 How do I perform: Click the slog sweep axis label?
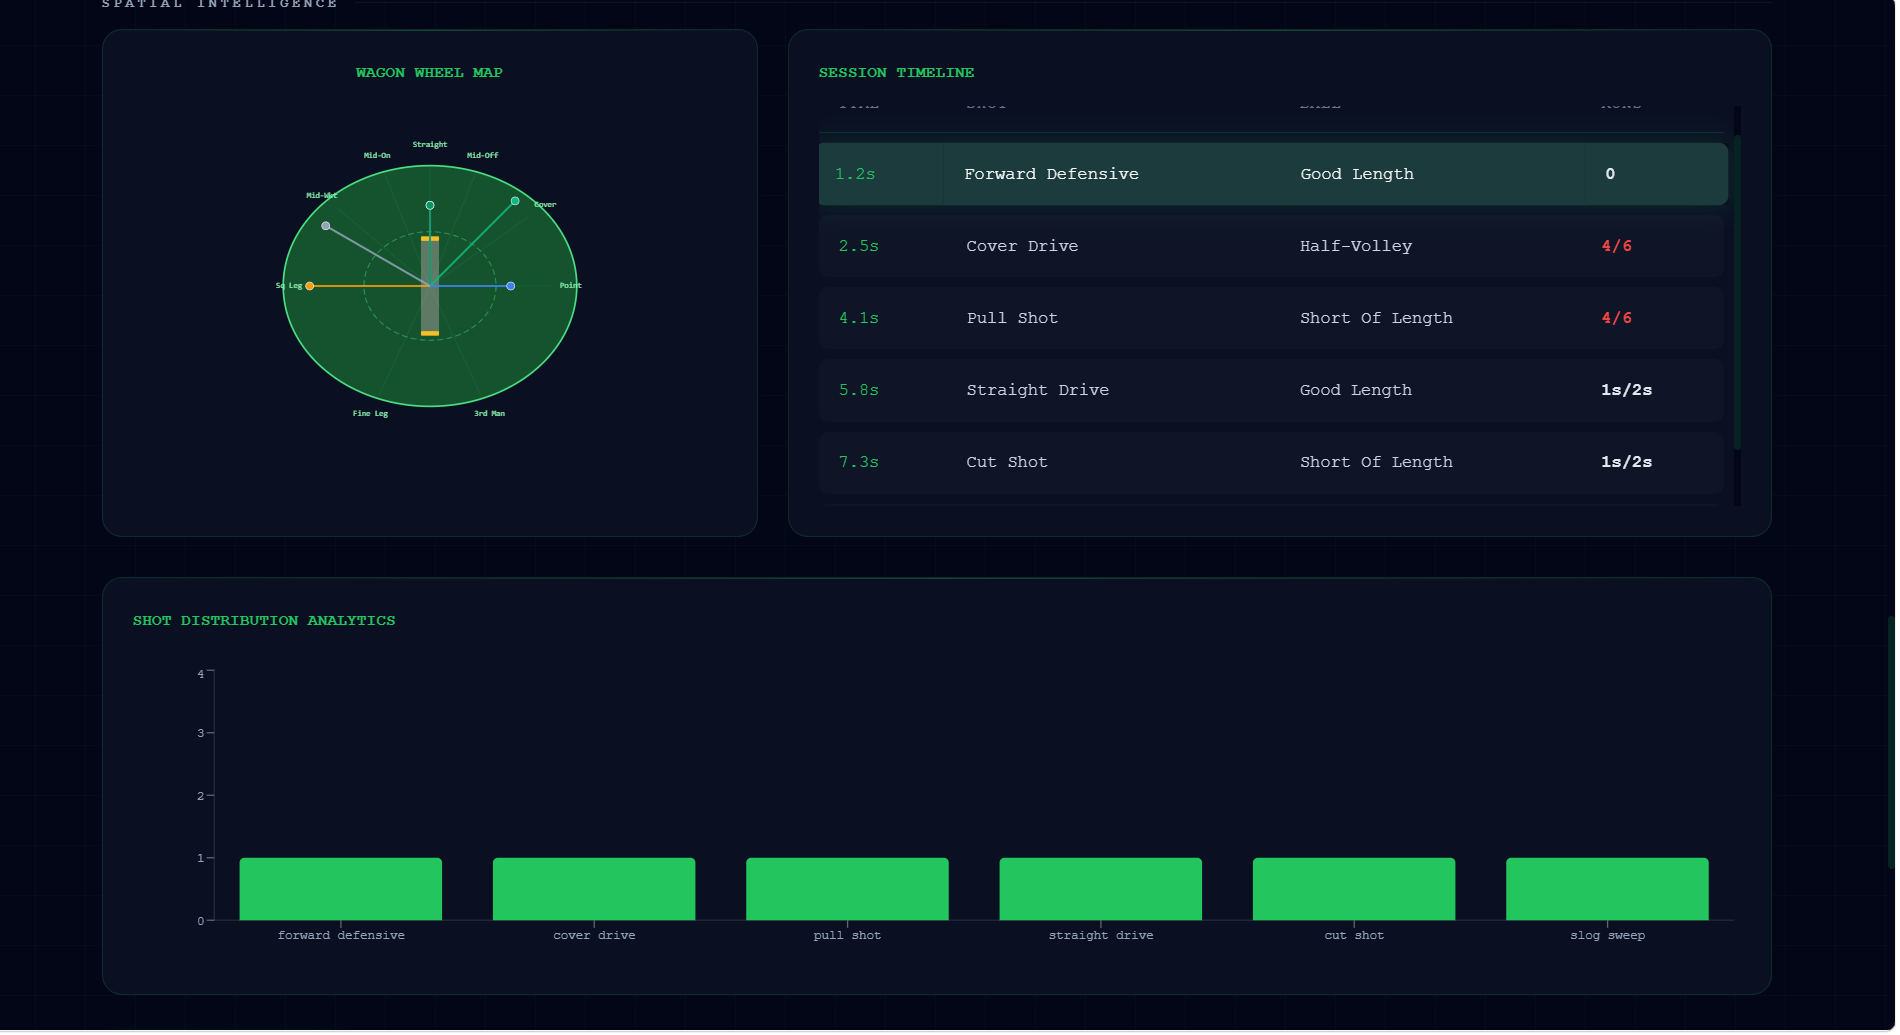tap(1607, 936)
